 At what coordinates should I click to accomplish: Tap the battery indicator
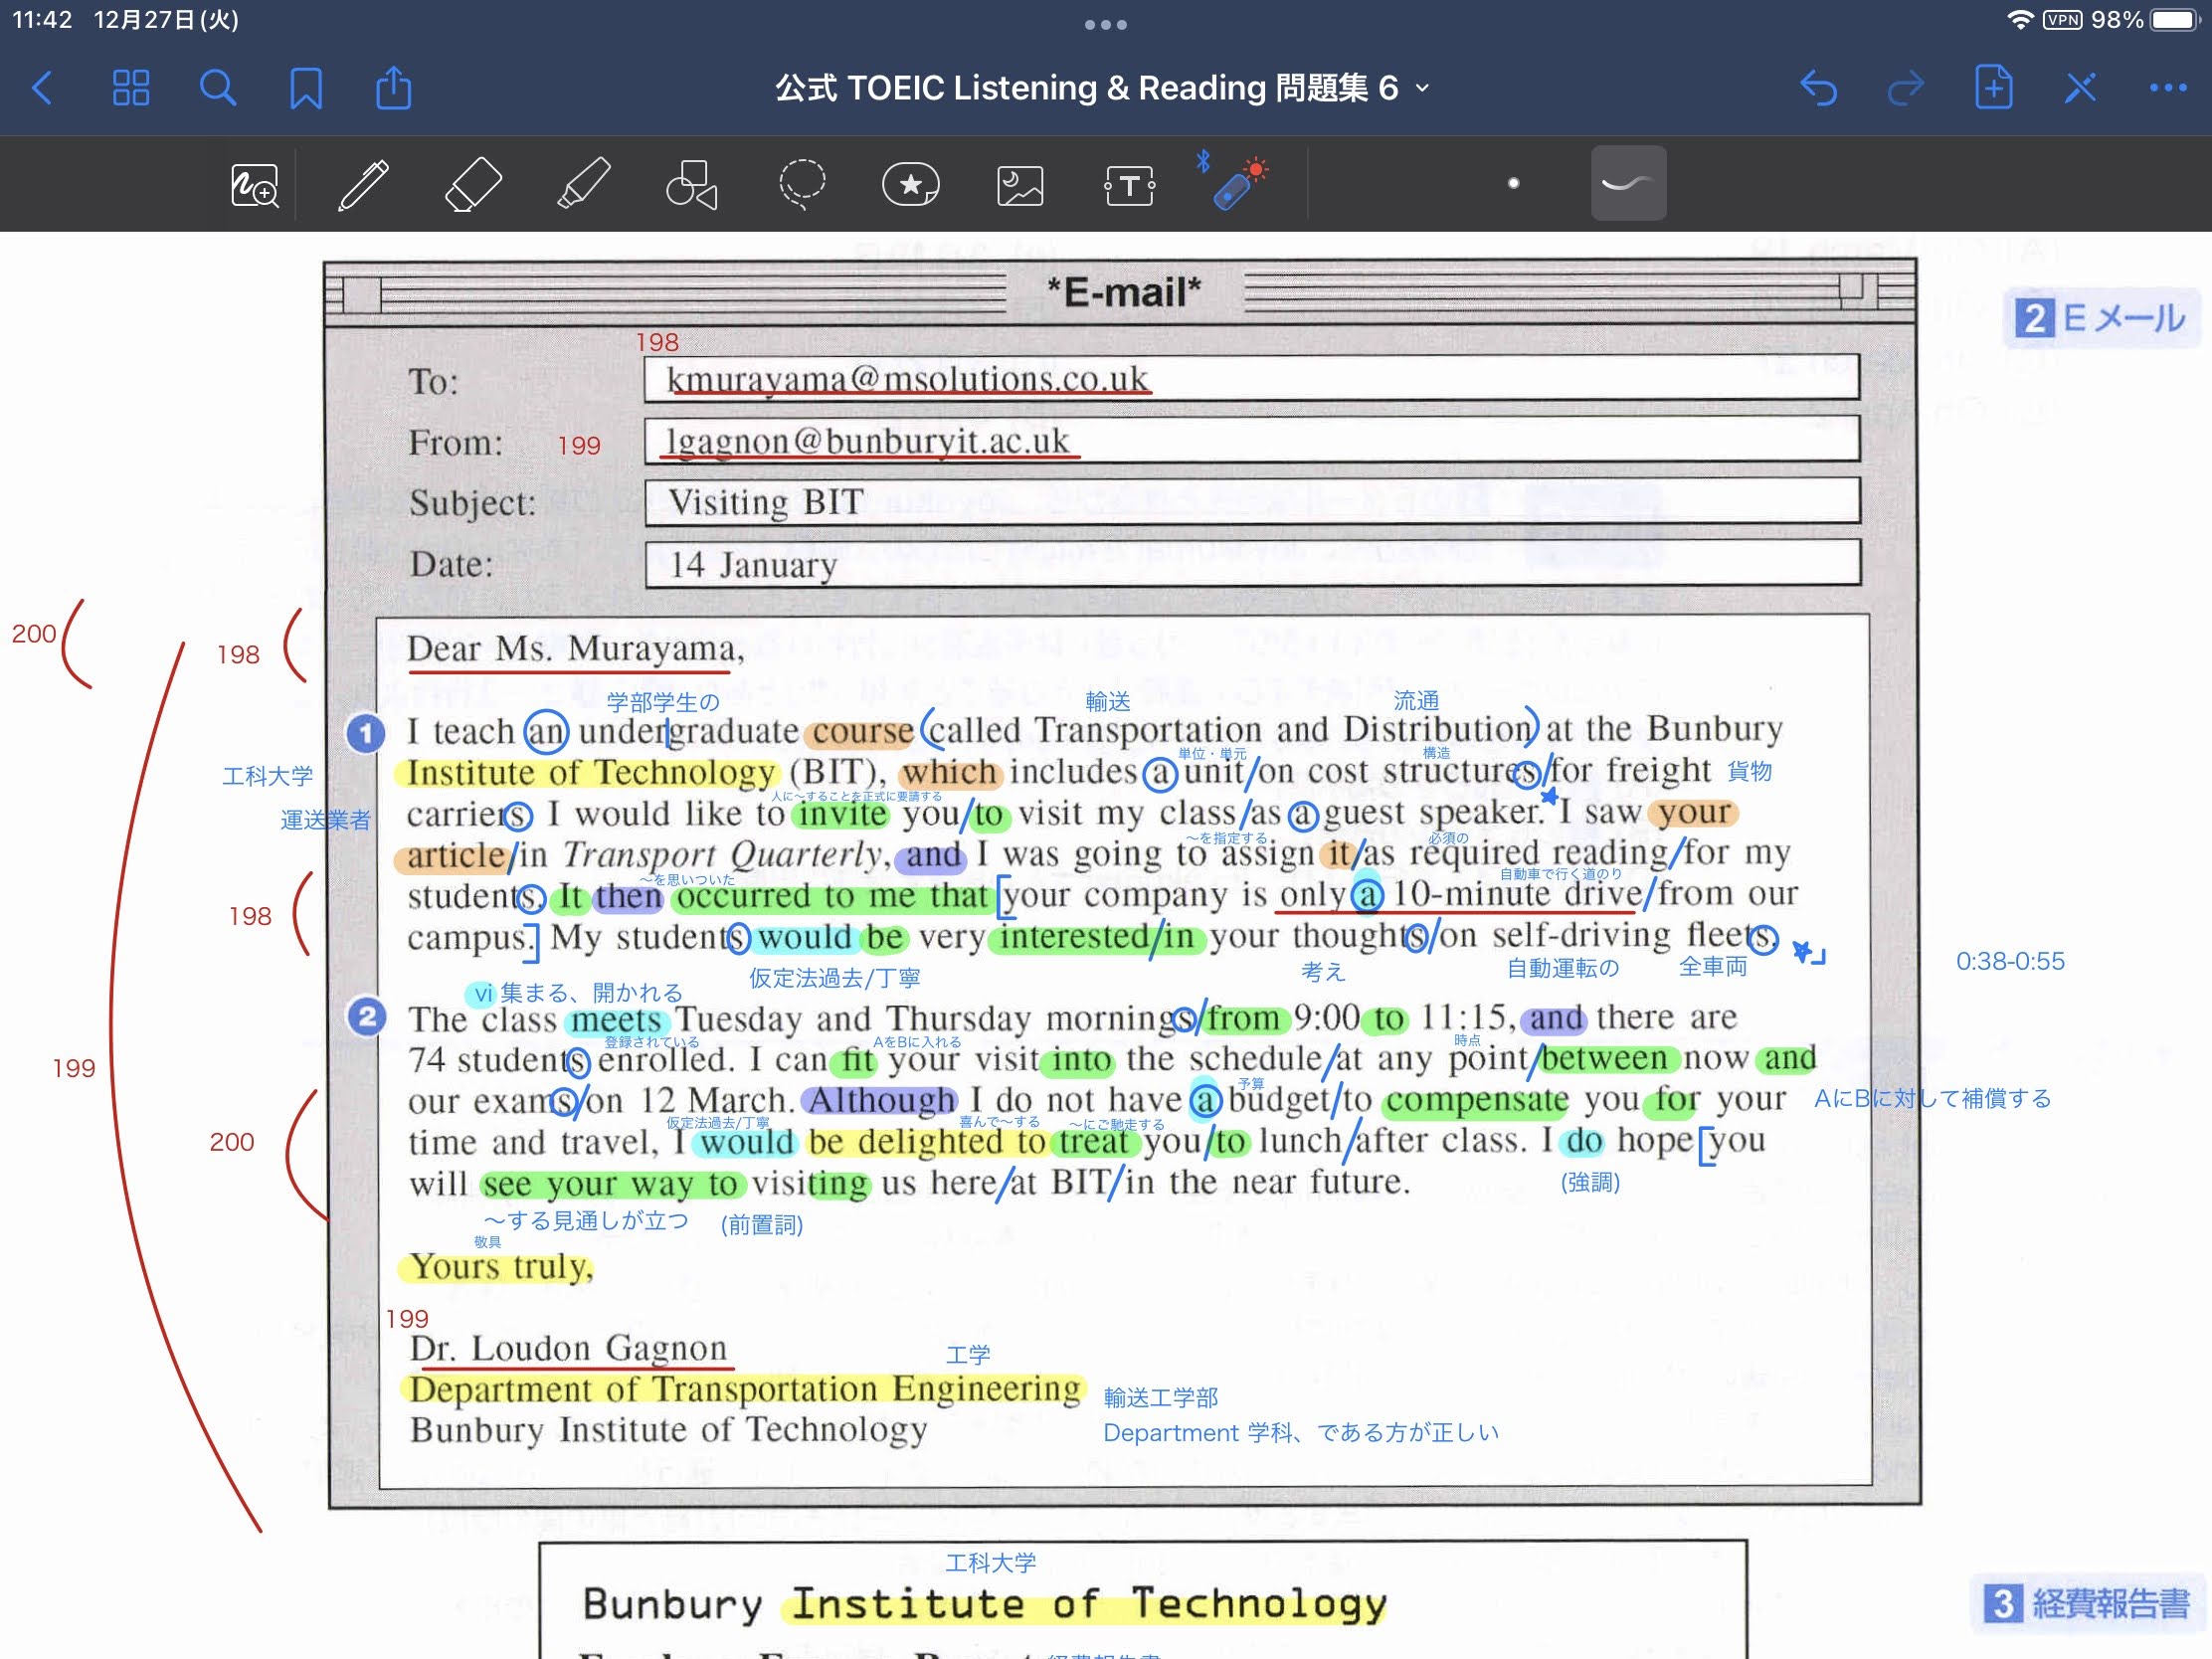tap(2174, 20)
